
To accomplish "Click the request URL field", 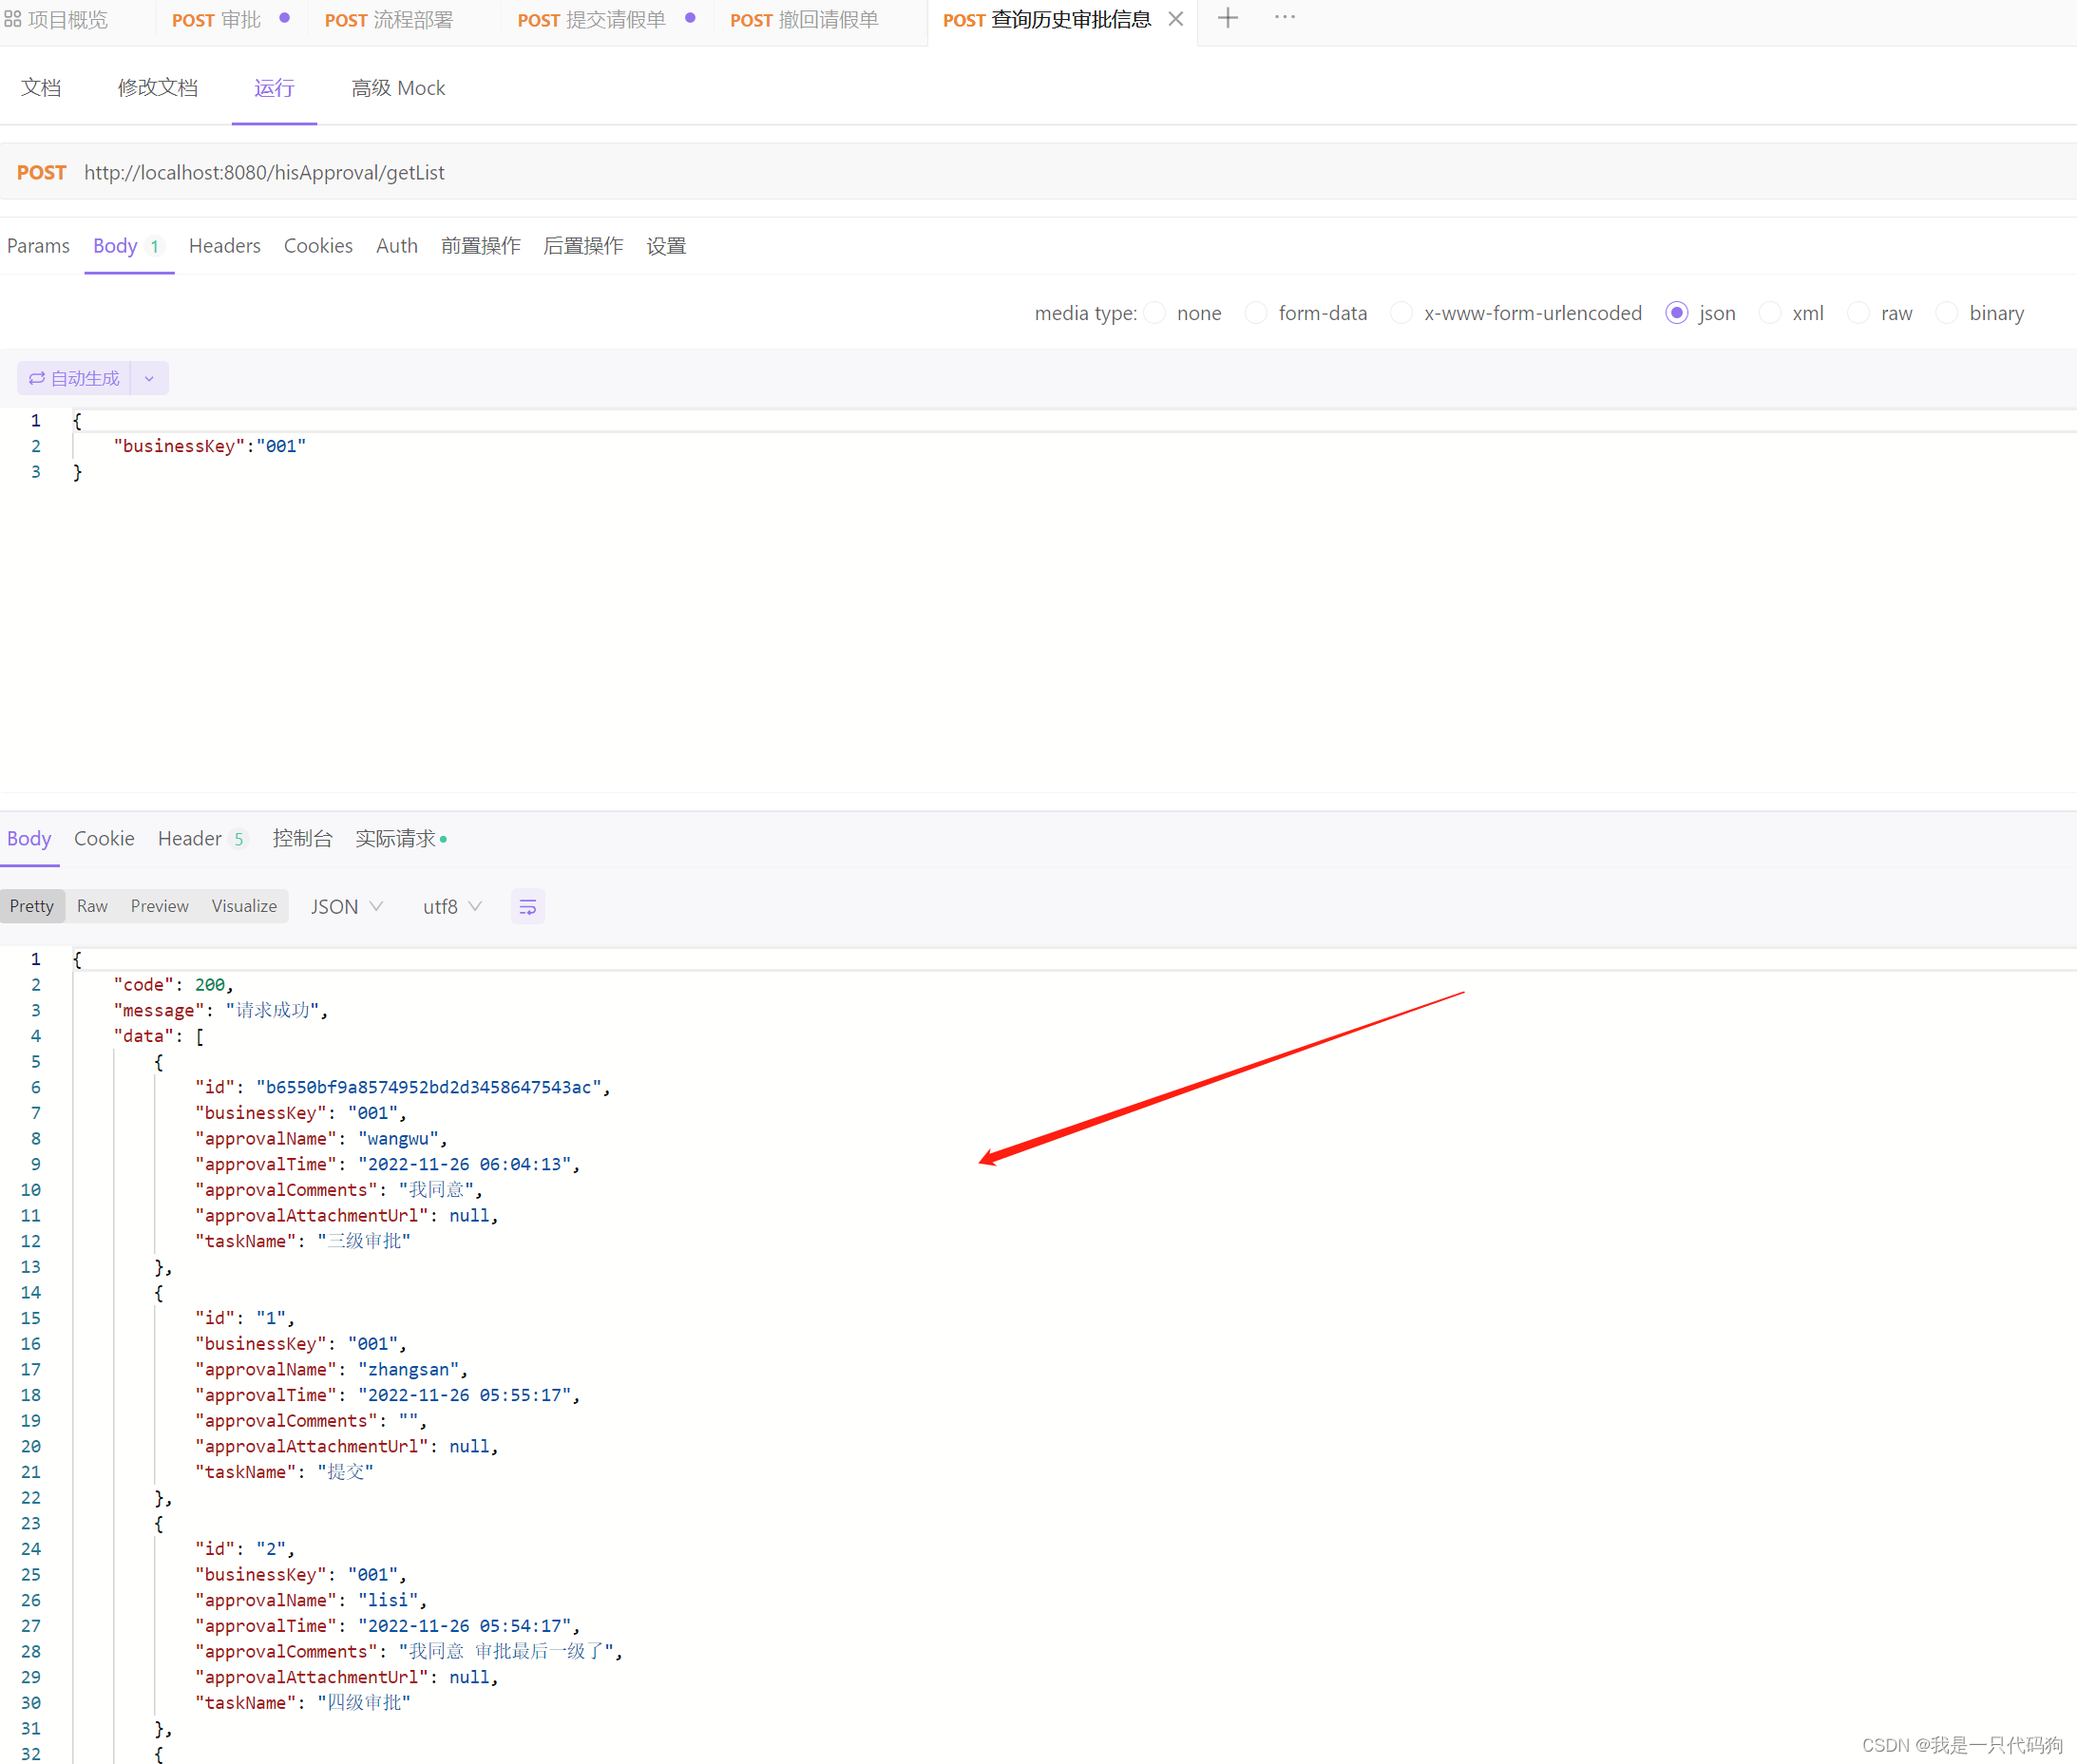I will point(264,172).
